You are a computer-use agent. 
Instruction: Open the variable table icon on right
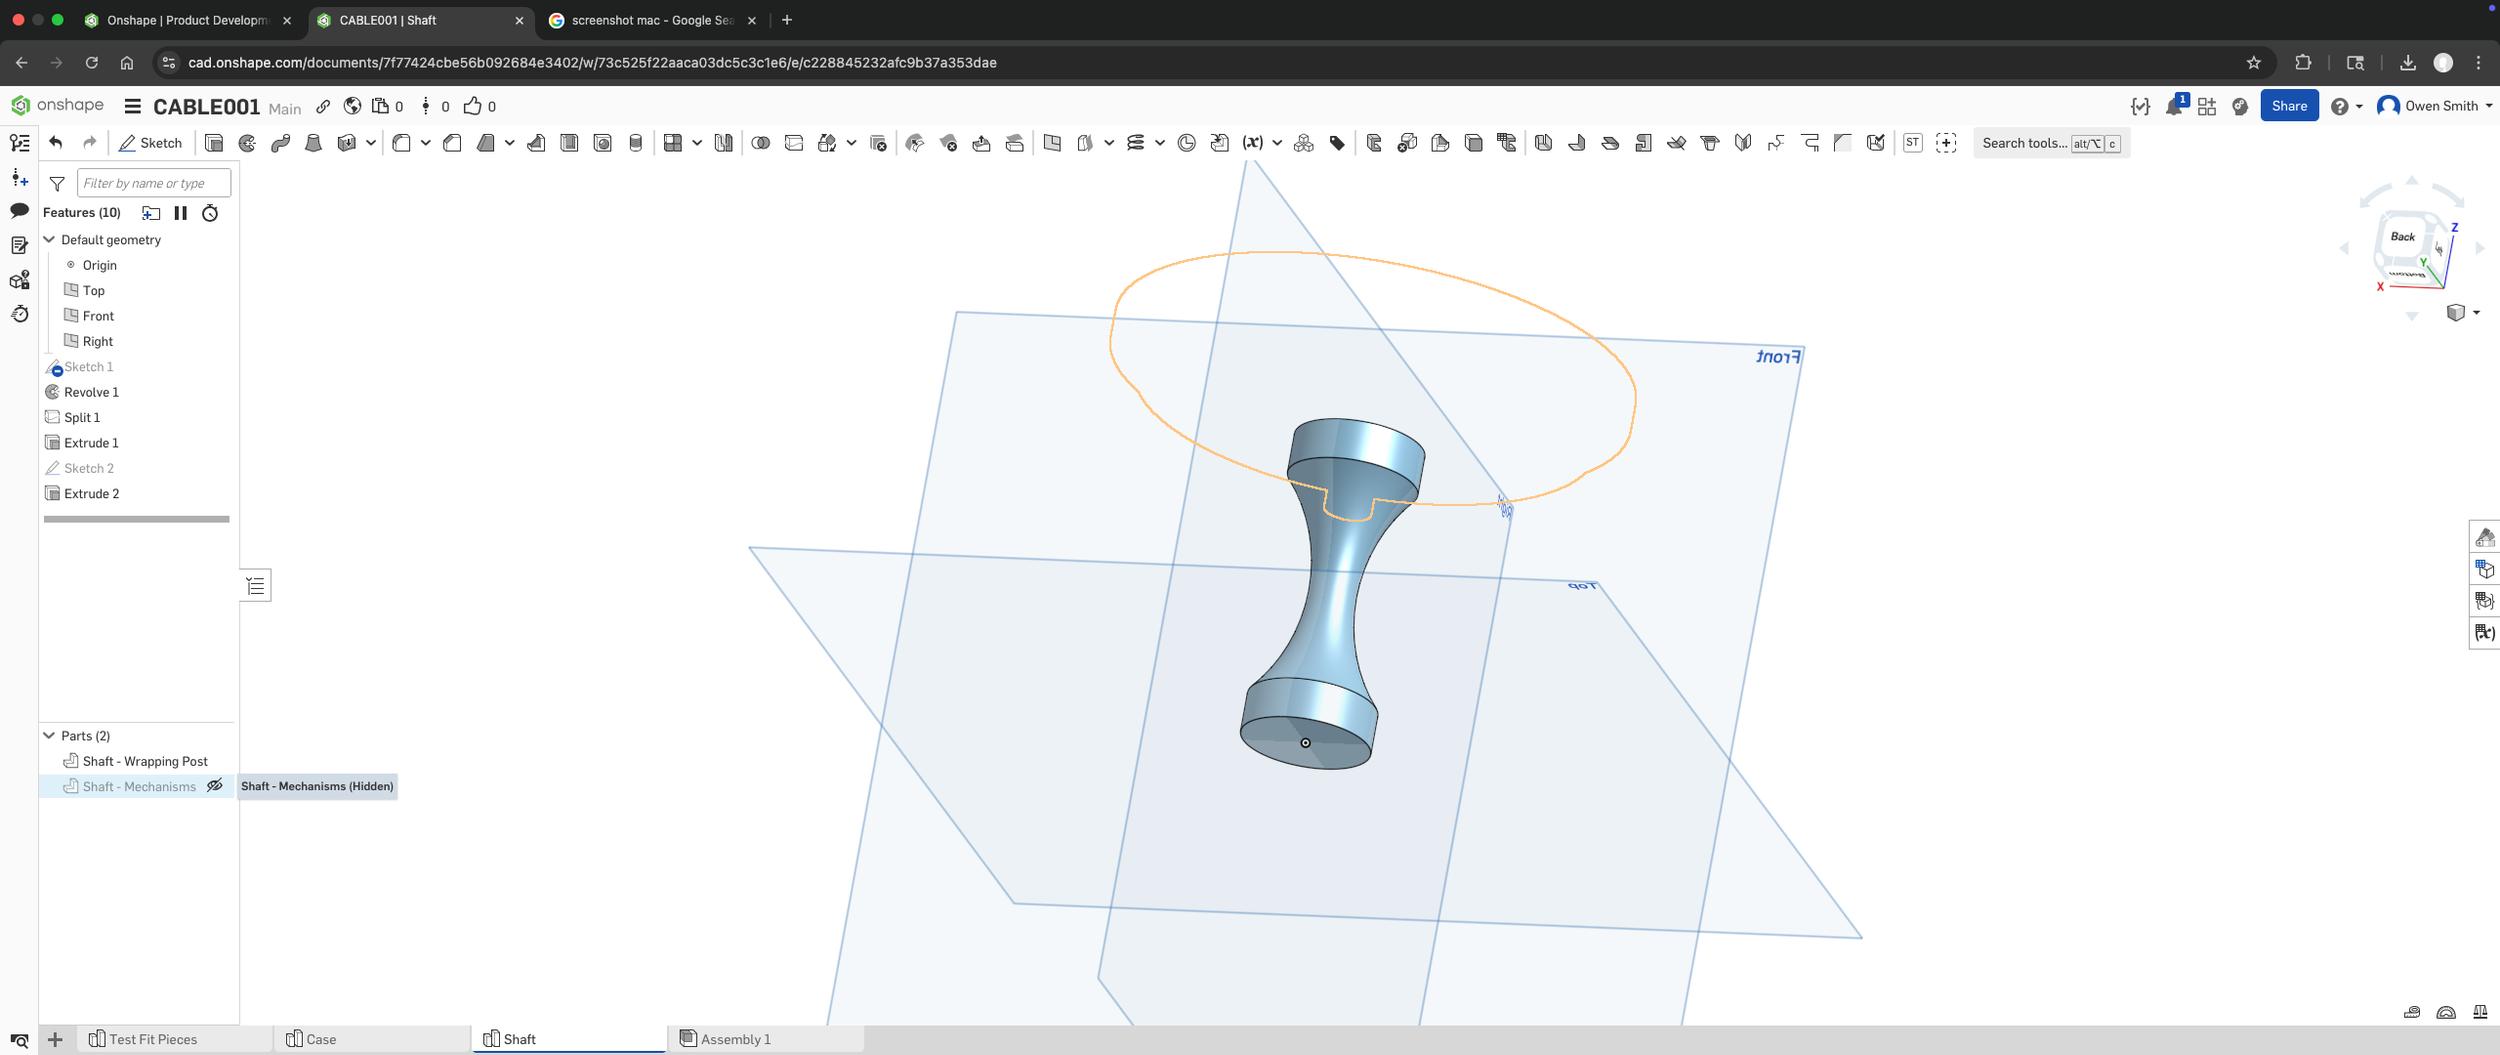coord(2485,632)
